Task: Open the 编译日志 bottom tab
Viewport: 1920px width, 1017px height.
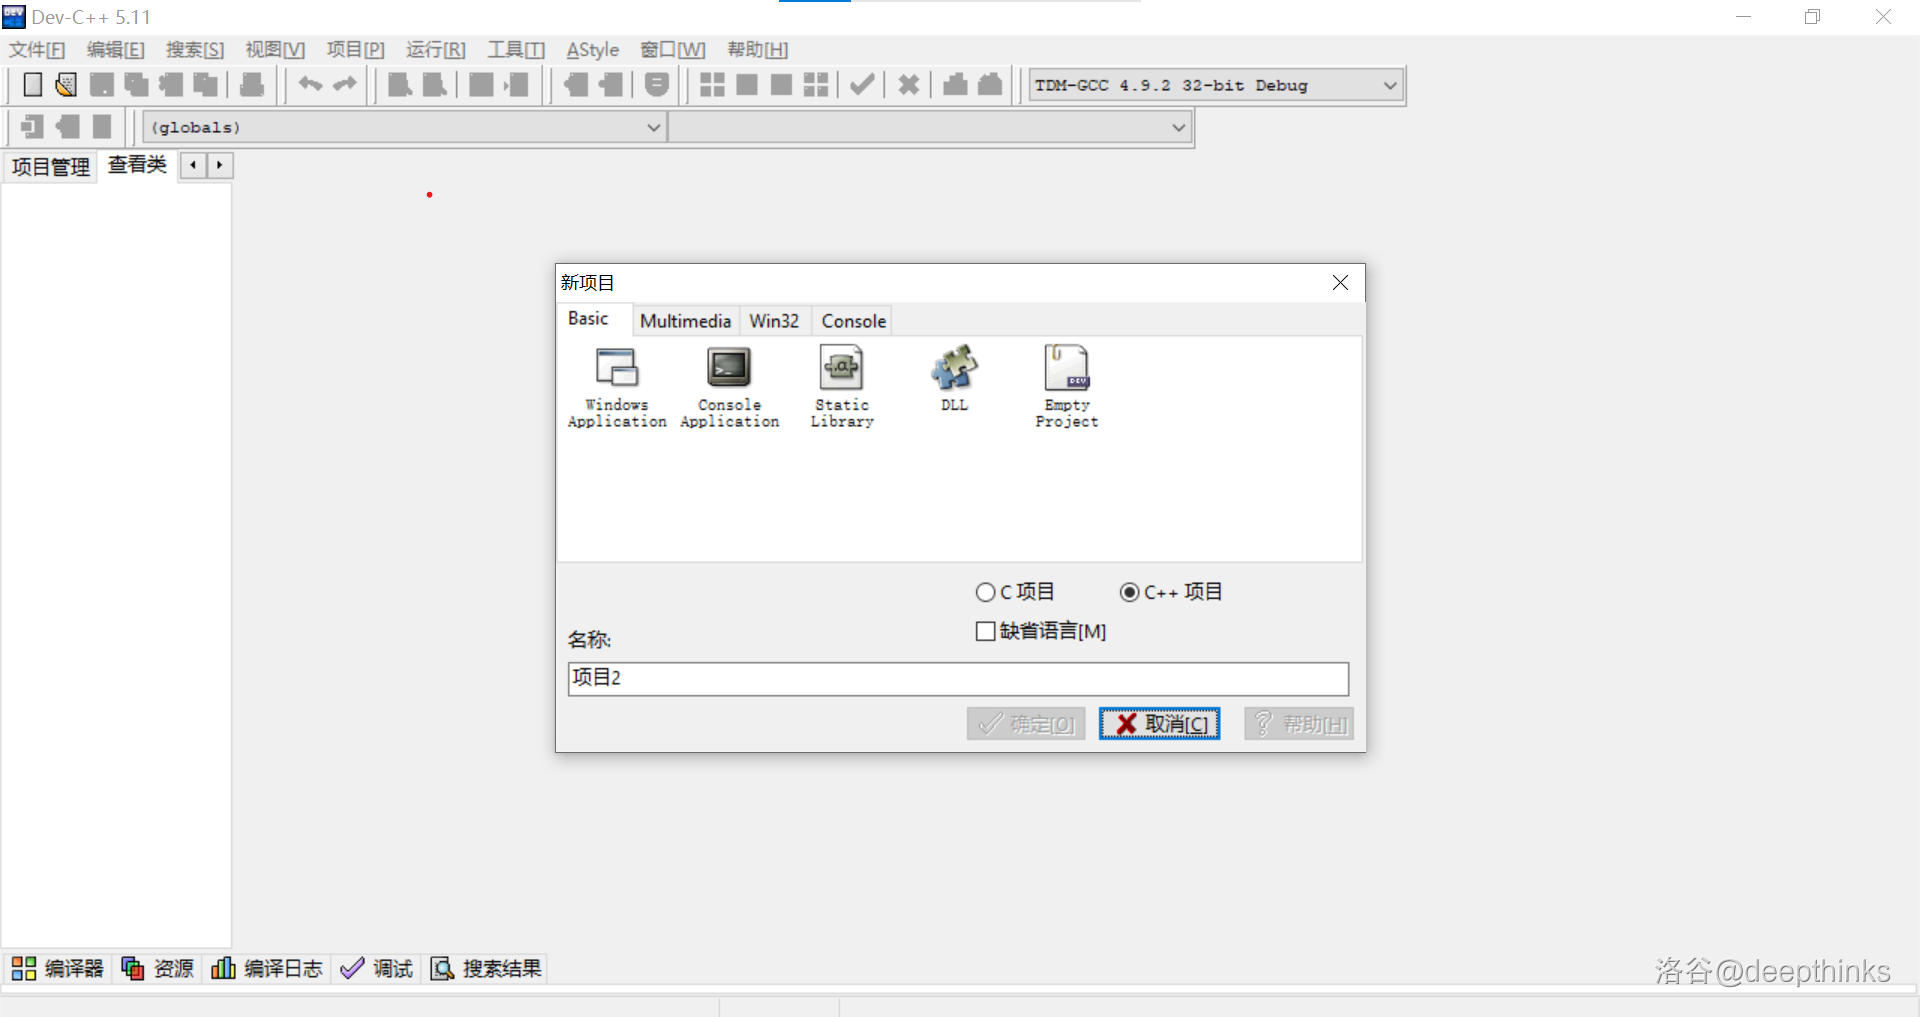Action: point(267,968)
